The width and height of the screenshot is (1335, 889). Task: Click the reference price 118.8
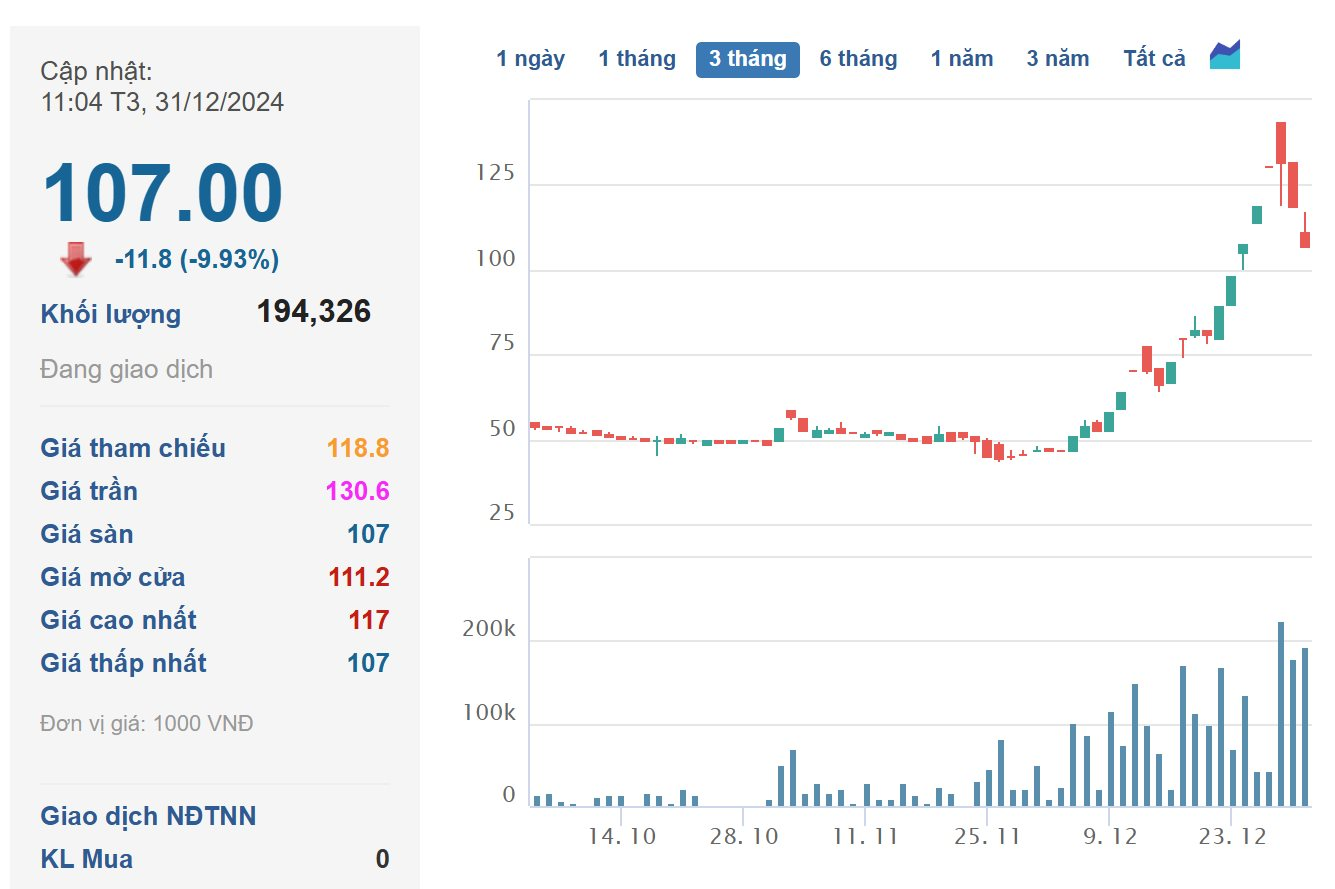pyautogui.click(x=358, y=448)
